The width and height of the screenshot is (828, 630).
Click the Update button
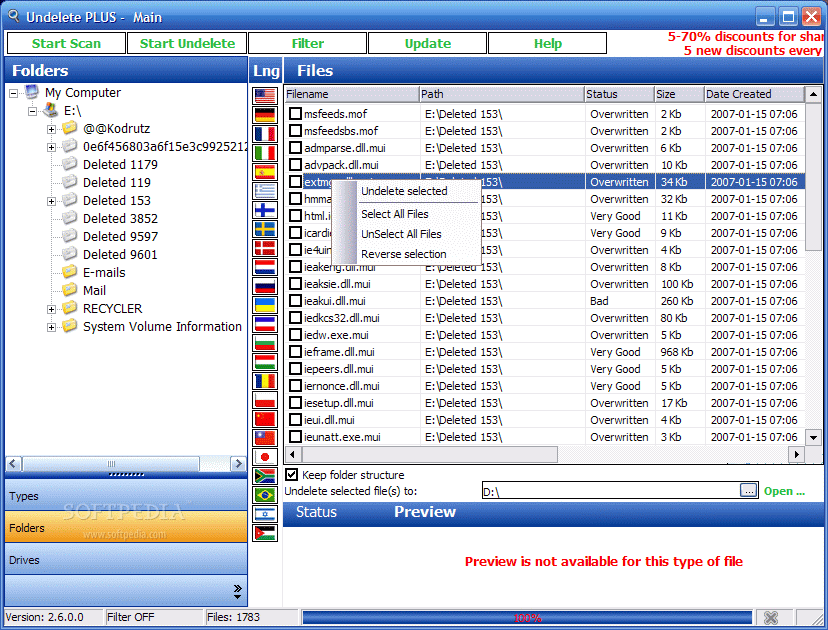click(x=427, y=43)
